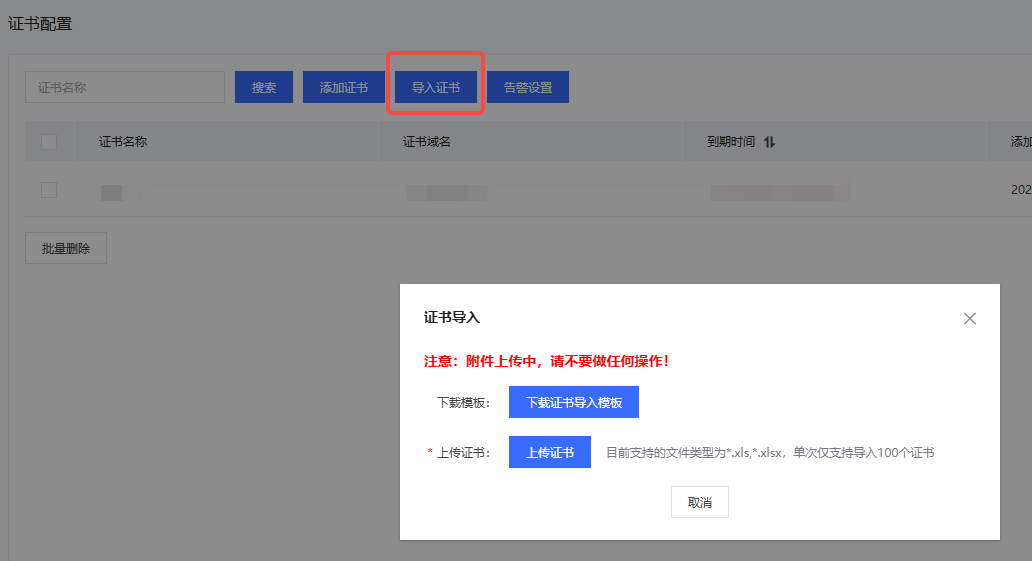This screenshot has width=1032, height=561.
Task: Click the highlighted 导入证书 button
Action: [436, 87]
